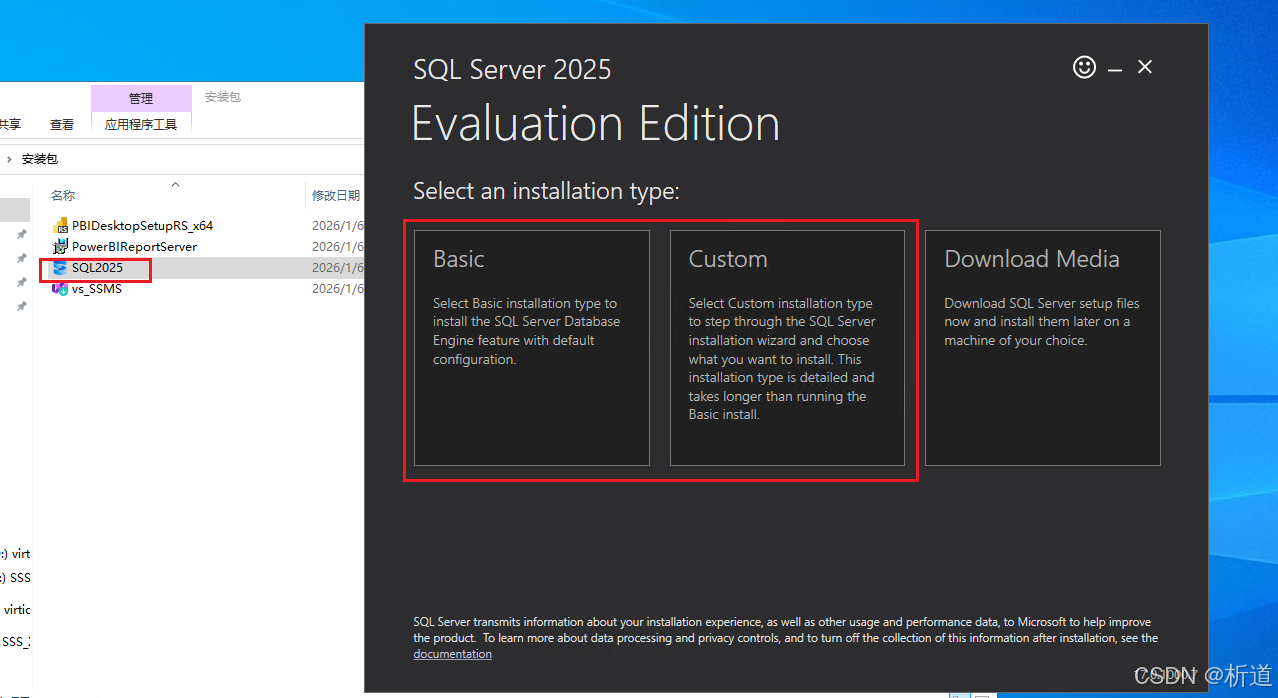Image resolution: width=1278 pixels, height=698 pixels.
Task: Click the smiley feedback icon
Action: pyautogui.click(x=1084, y=67)
